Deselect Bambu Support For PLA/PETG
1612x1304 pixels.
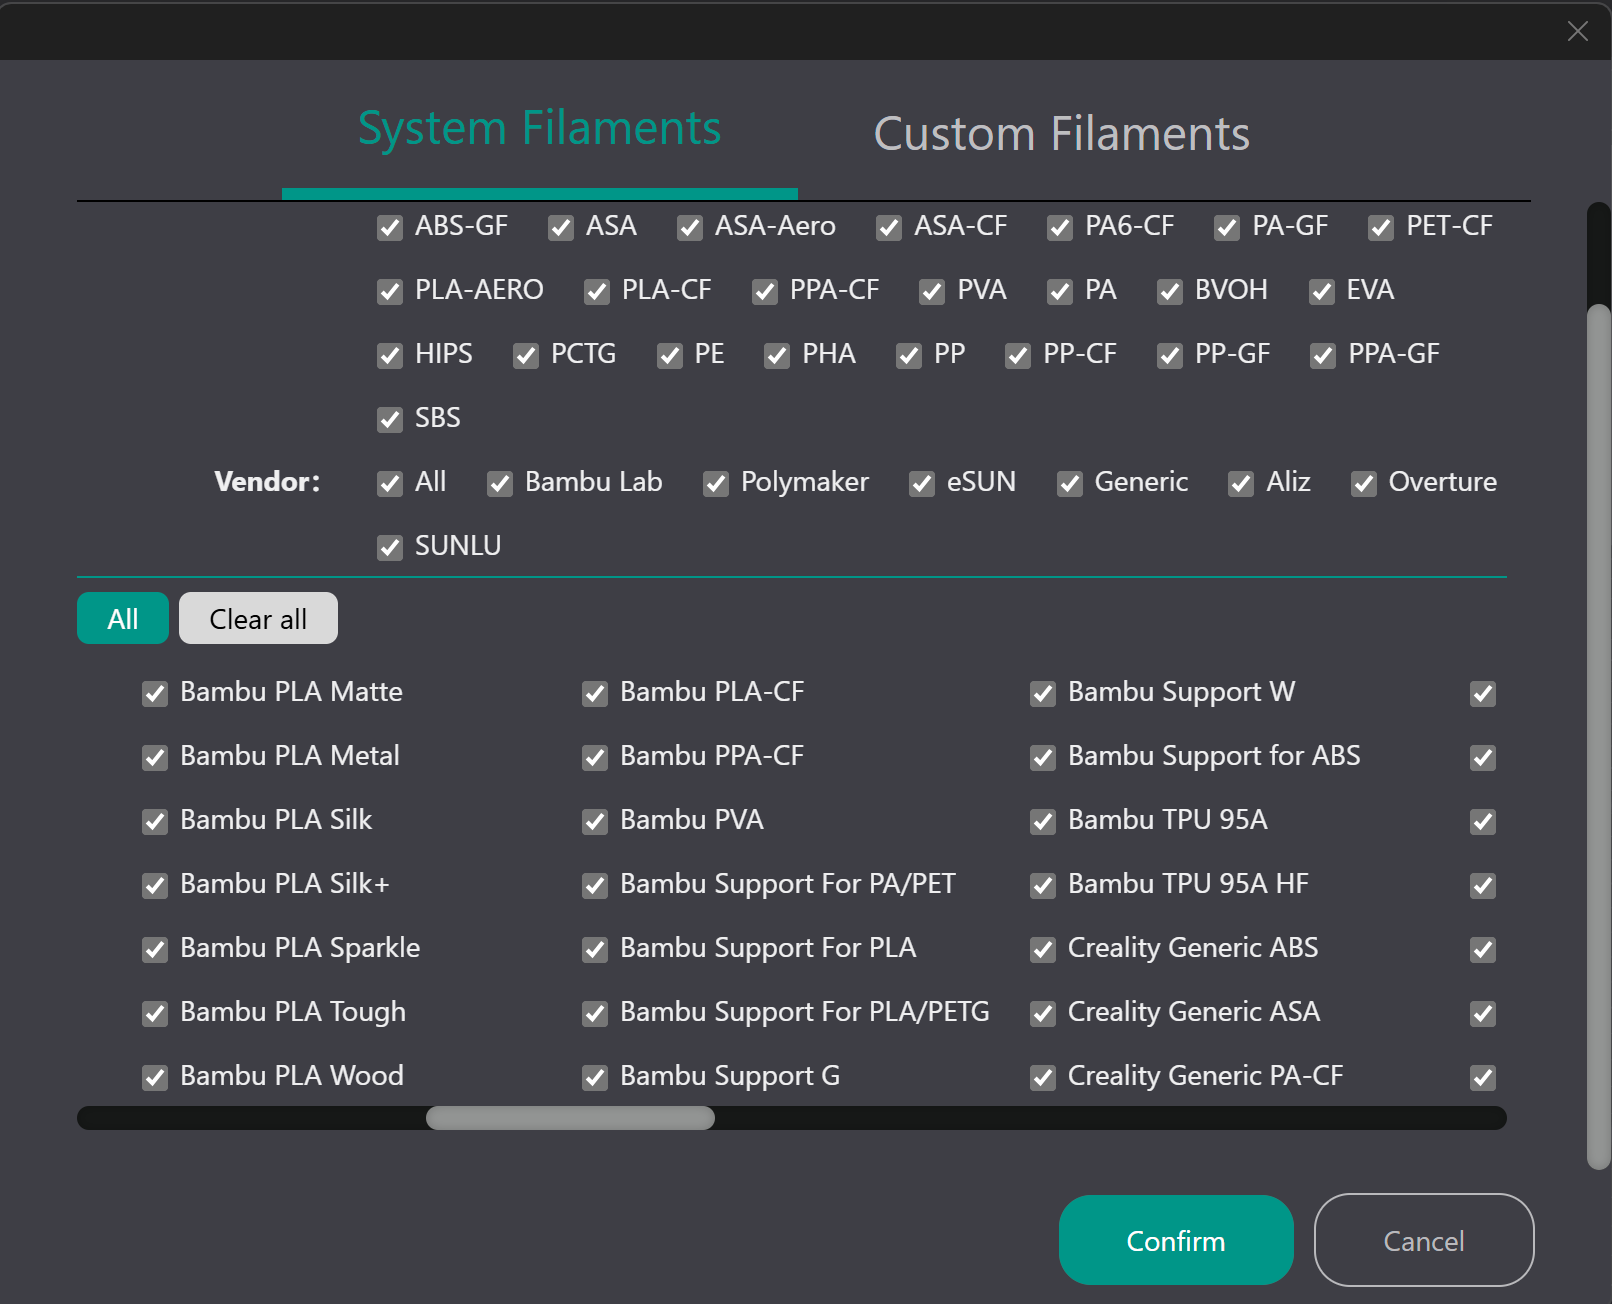(x=595, y=1014)
